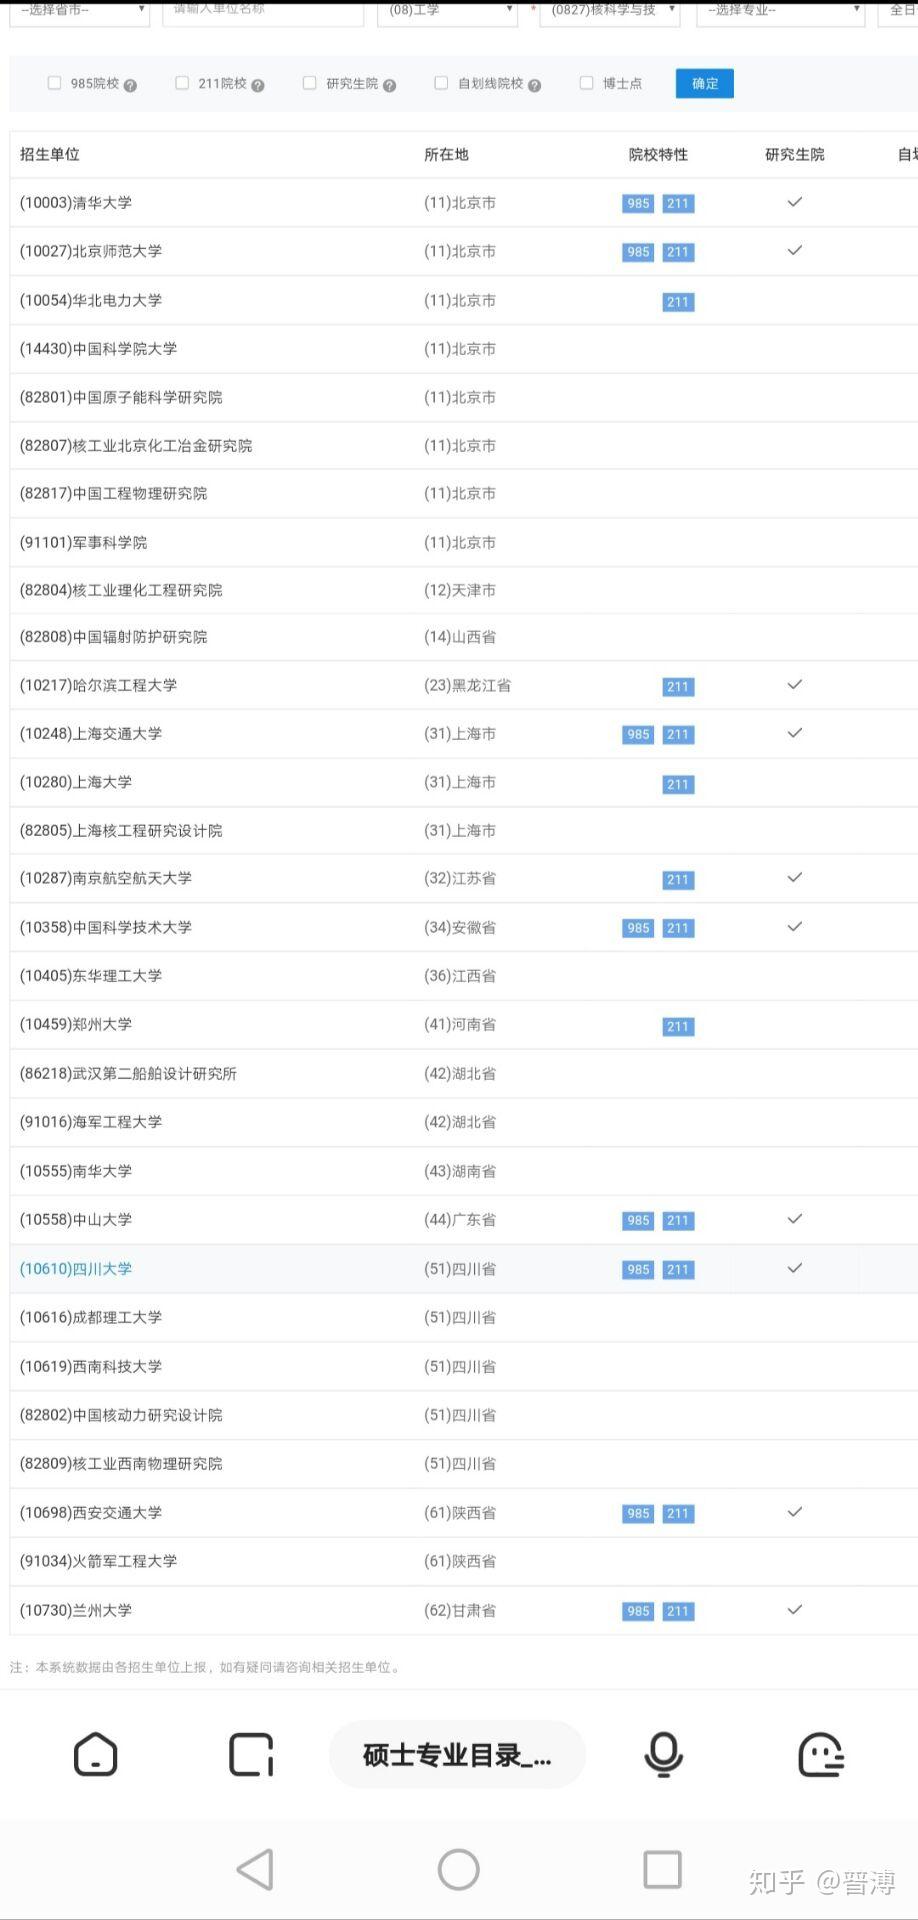The image size is (918, 1920).
Task: Open (14430)中国科学院大学 link
Action: pyautogui.click(x=98, y=349)
